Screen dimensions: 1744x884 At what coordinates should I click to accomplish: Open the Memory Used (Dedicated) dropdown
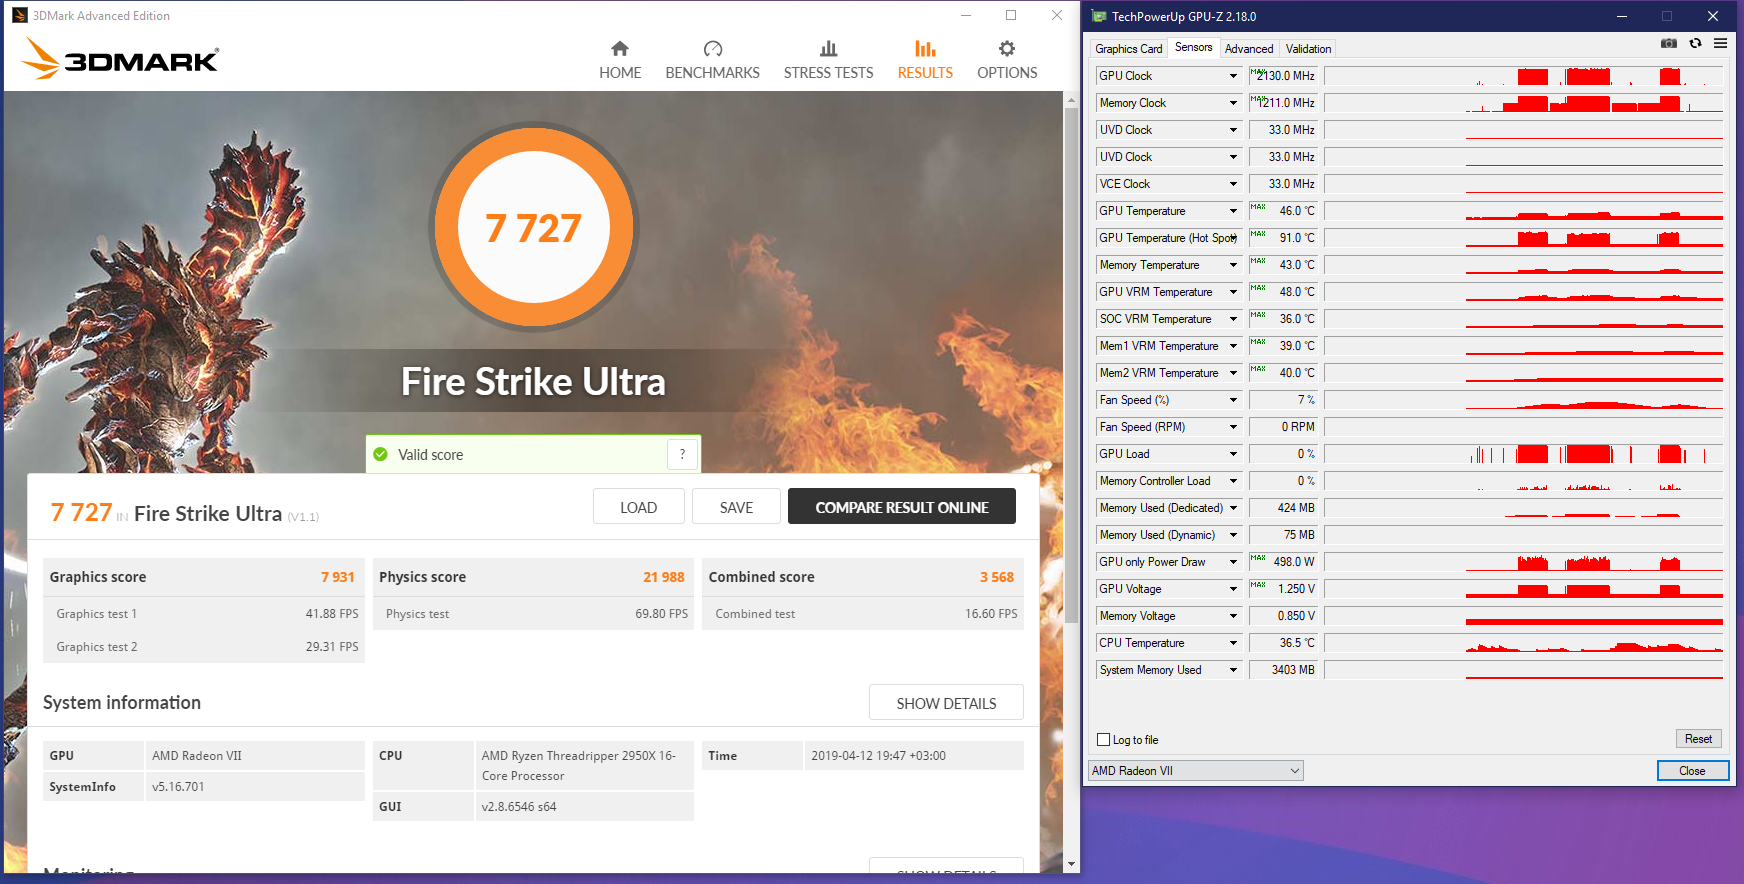pyautogui.click(x=1233, y=508)
